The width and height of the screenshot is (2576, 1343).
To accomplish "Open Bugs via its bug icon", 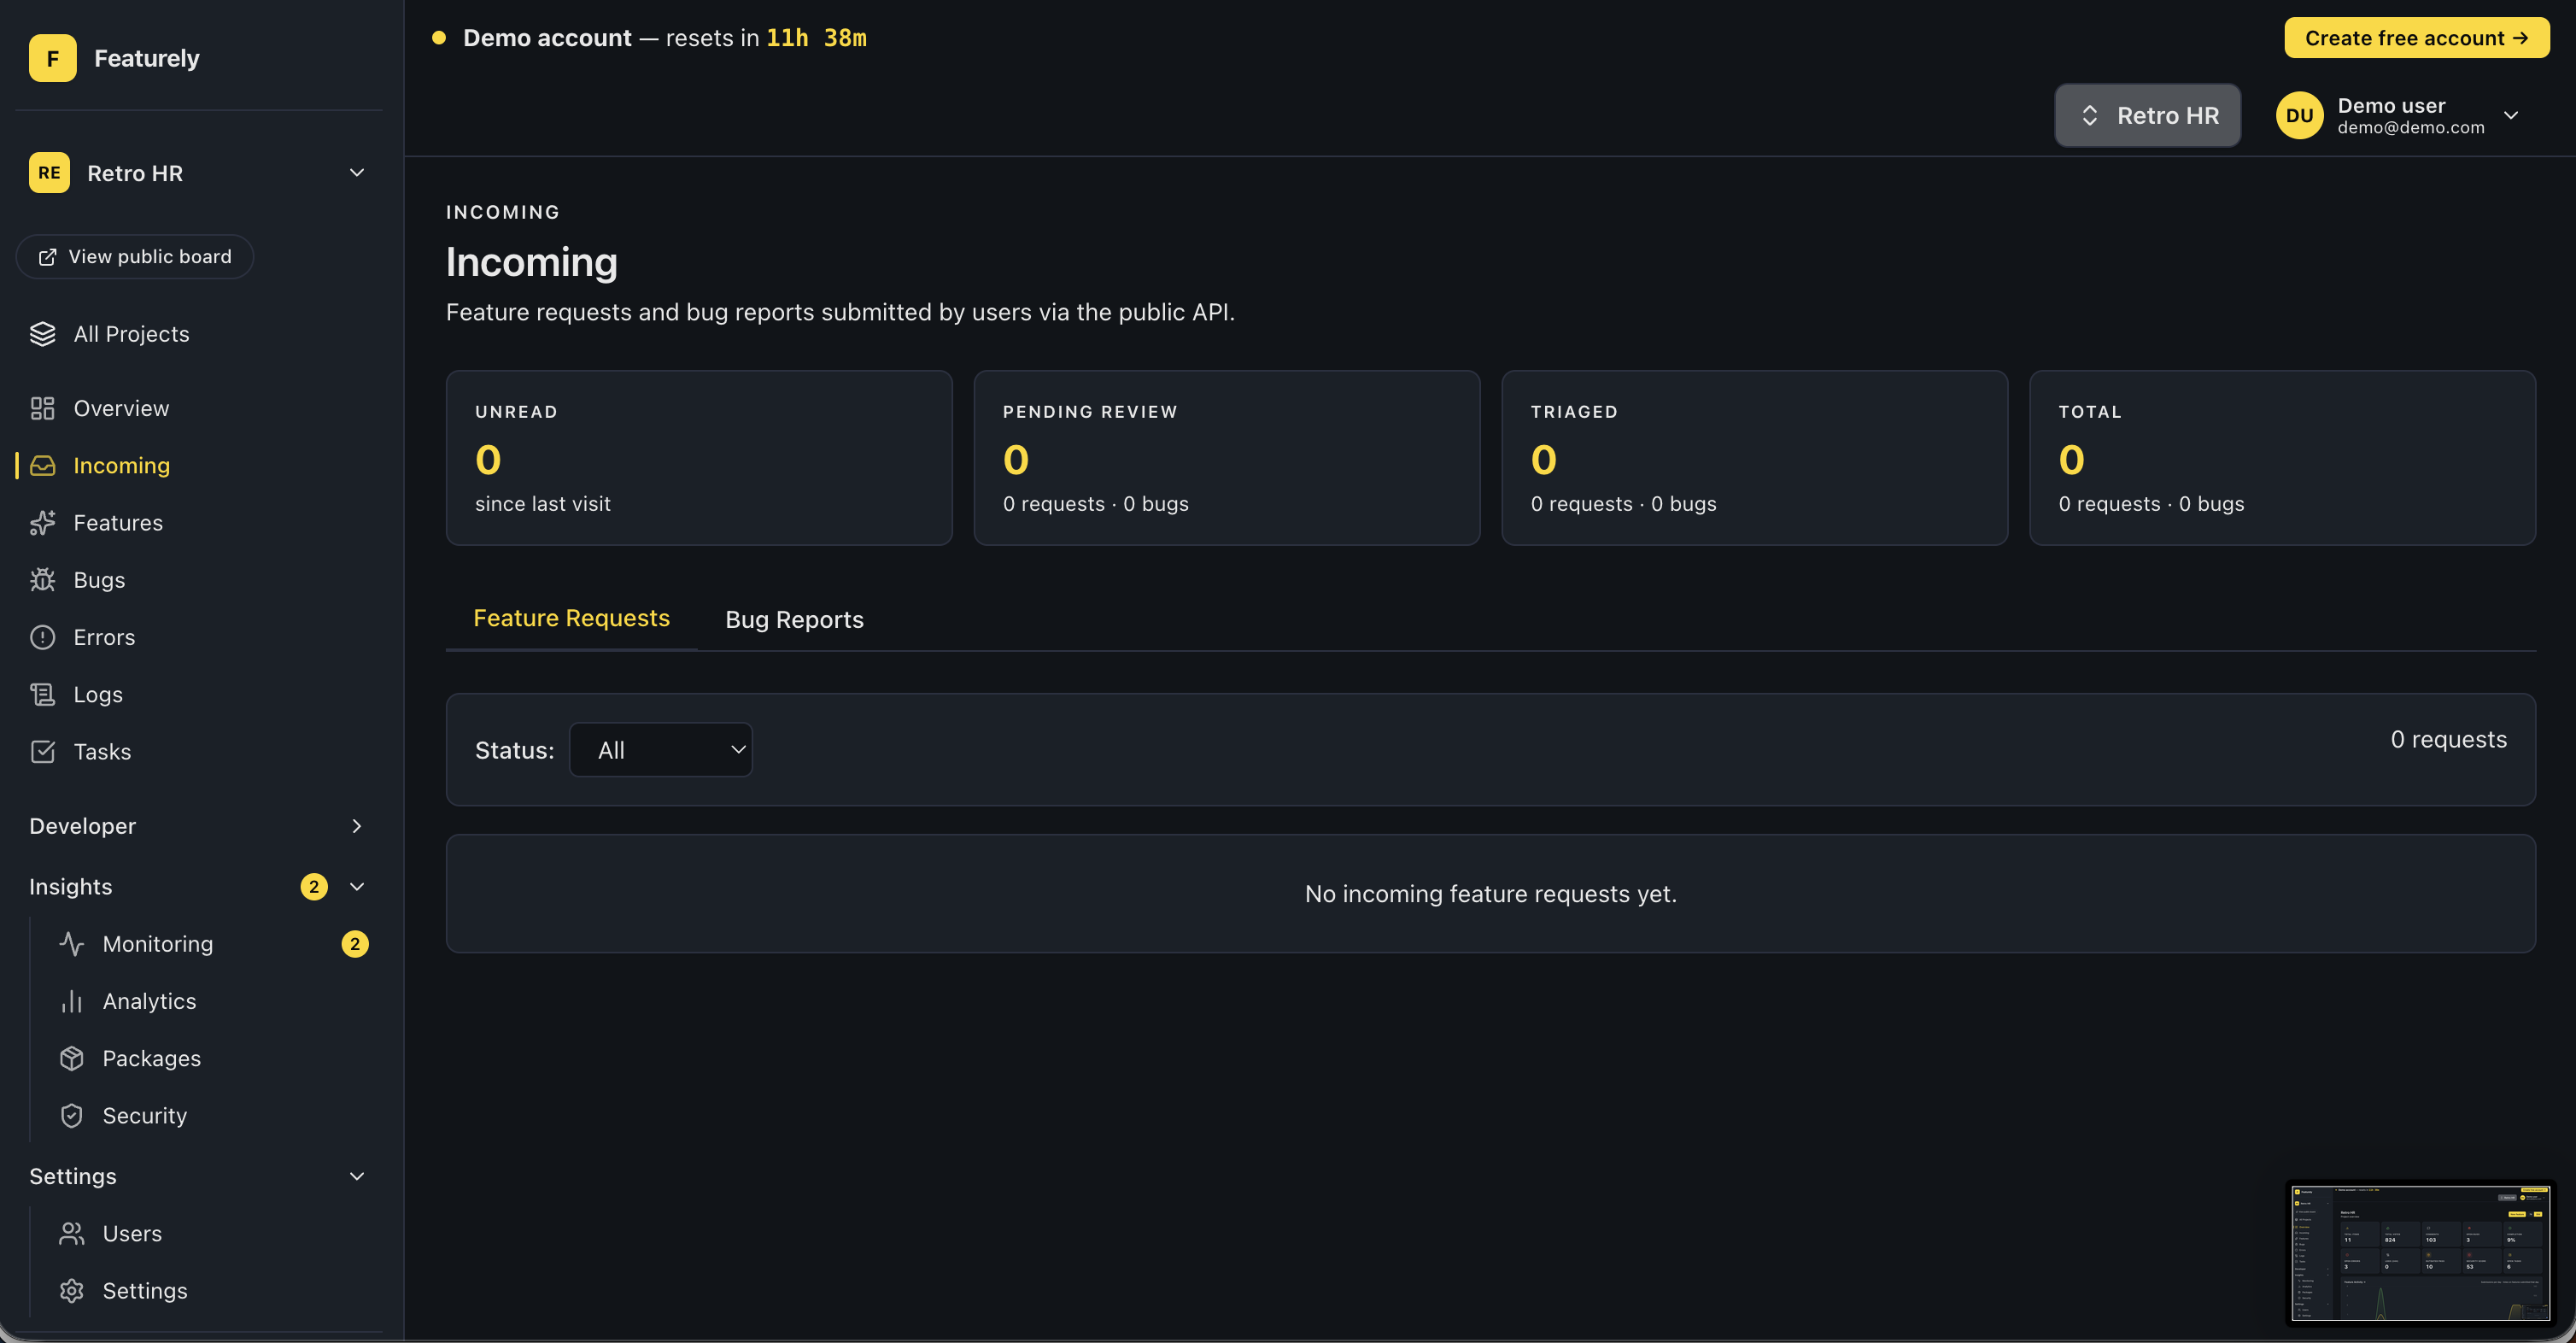I will click(42, 580).
